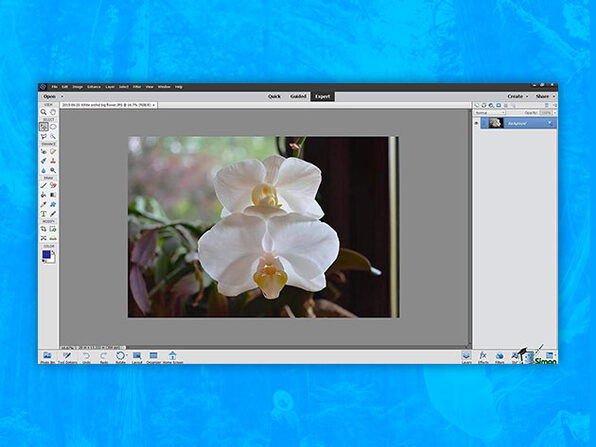Click the blue foreground color swatch
The image size is (596, 447).
46,254
